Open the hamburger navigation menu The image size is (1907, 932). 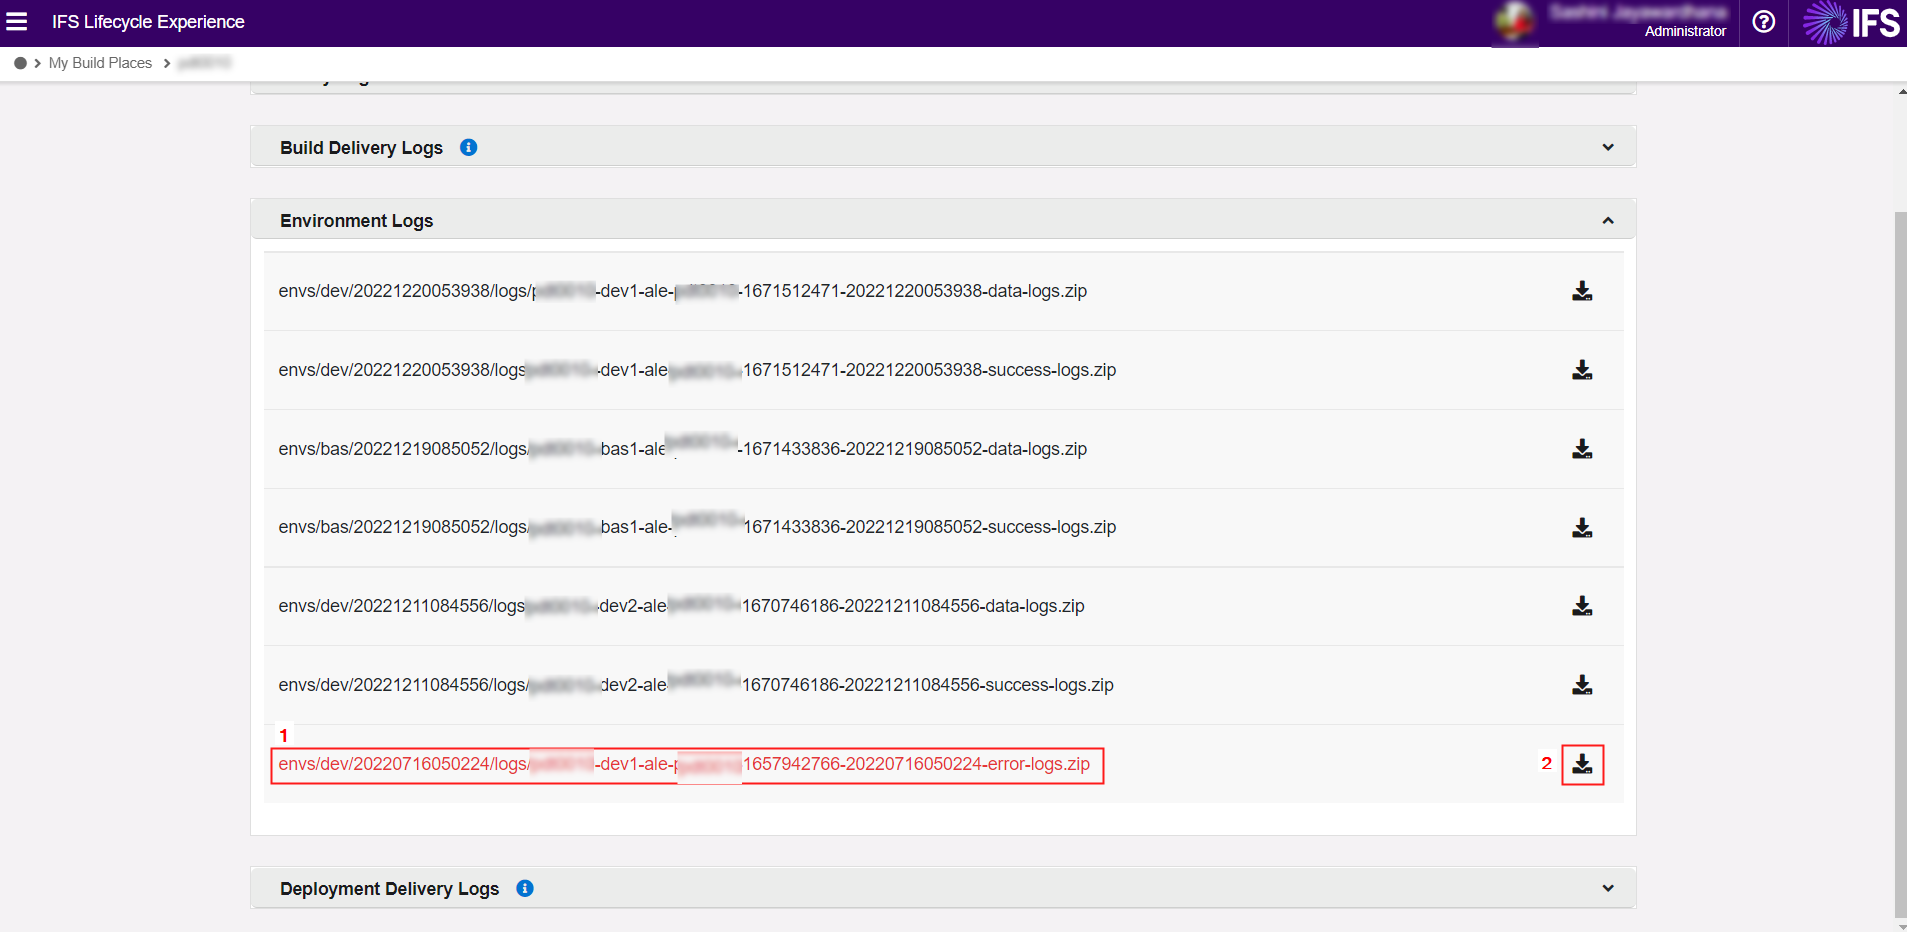[x=17, y=21]
